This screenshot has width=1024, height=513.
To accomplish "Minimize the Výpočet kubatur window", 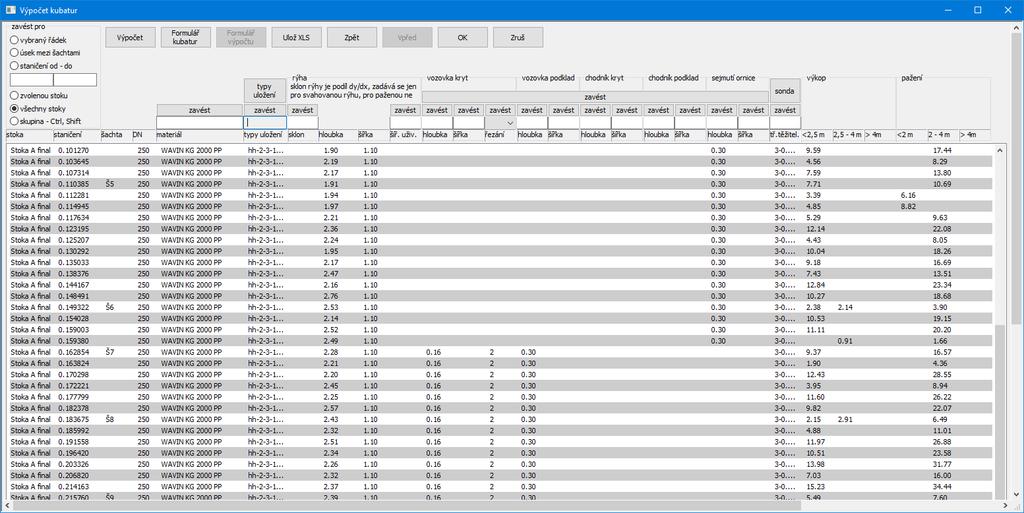I will tap(948, 10).
